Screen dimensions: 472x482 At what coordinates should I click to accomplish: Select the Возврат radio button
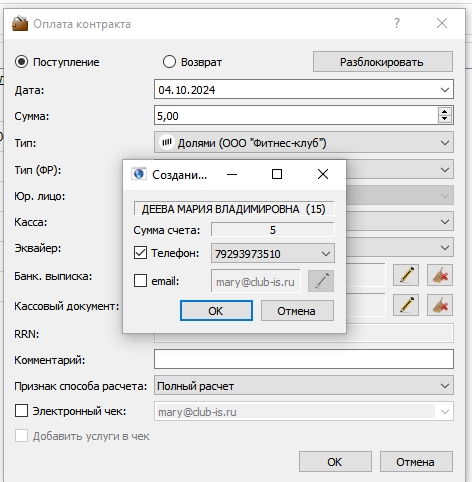tap(169, 62)
